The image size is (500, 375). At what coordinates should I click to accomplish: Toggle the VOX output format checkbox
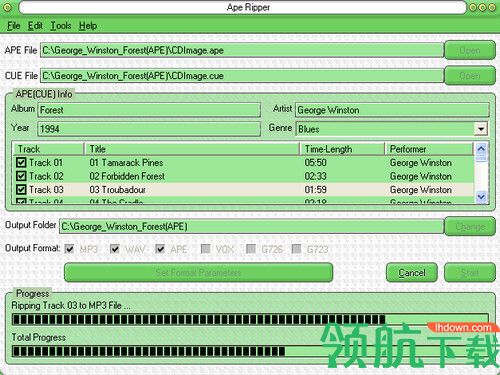[x=206, y=249]
